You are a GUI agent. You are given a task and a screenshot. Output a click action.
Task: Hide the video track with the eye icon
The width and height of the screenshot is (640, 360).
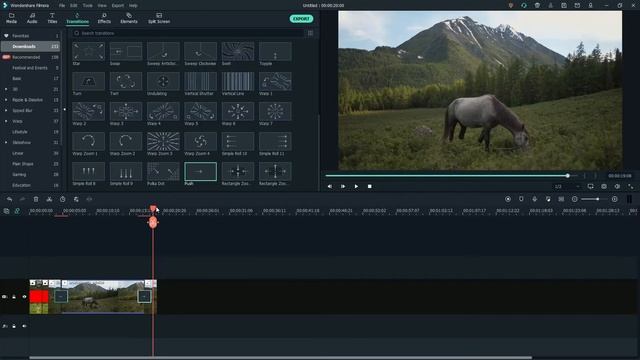(24, 297)
